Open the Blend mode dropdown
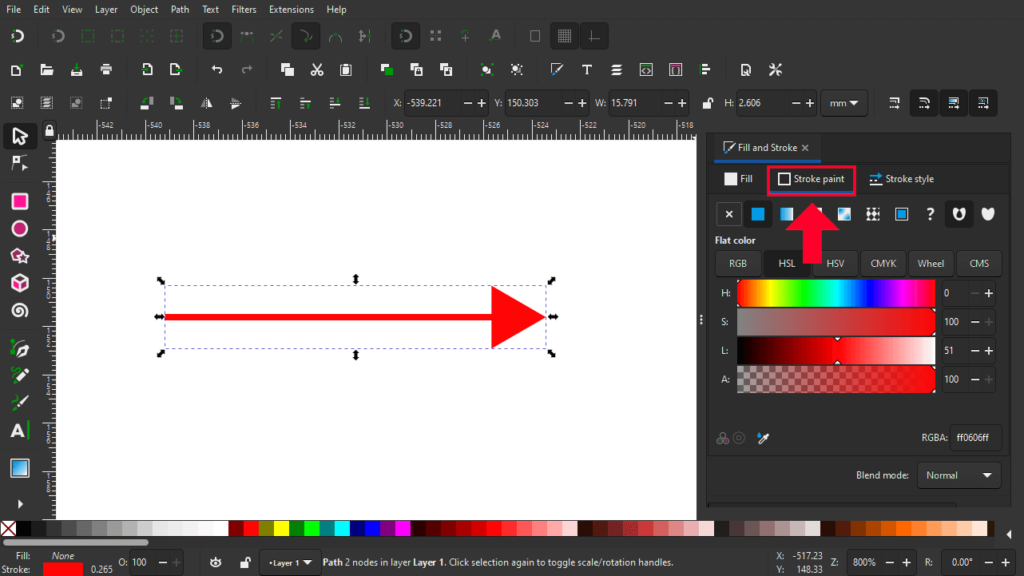Viewport: 1024px width, 576px height. (x=958, y=475)
